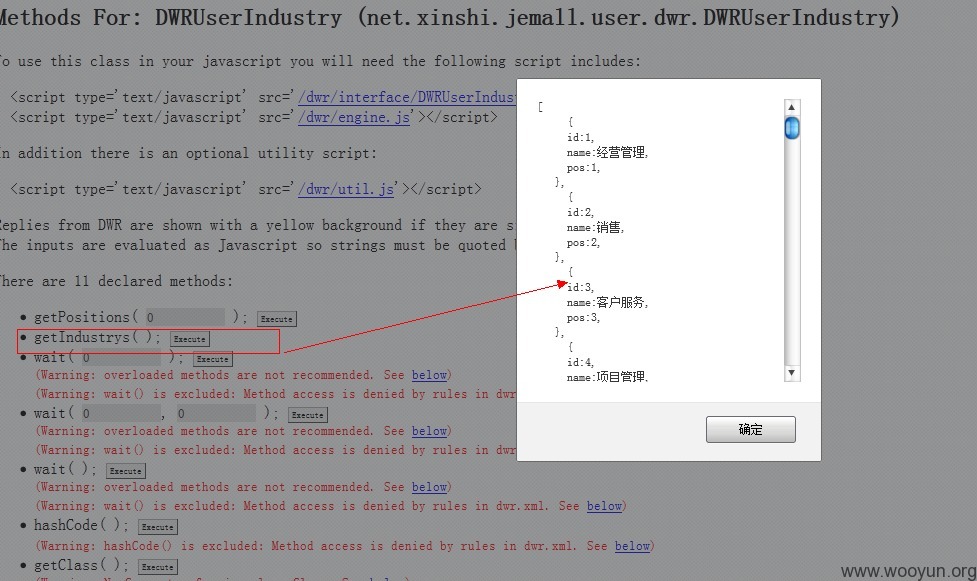Click the dialog scrollbar thumb
This screenshot has width=977, height=581.
click(791, 128)
